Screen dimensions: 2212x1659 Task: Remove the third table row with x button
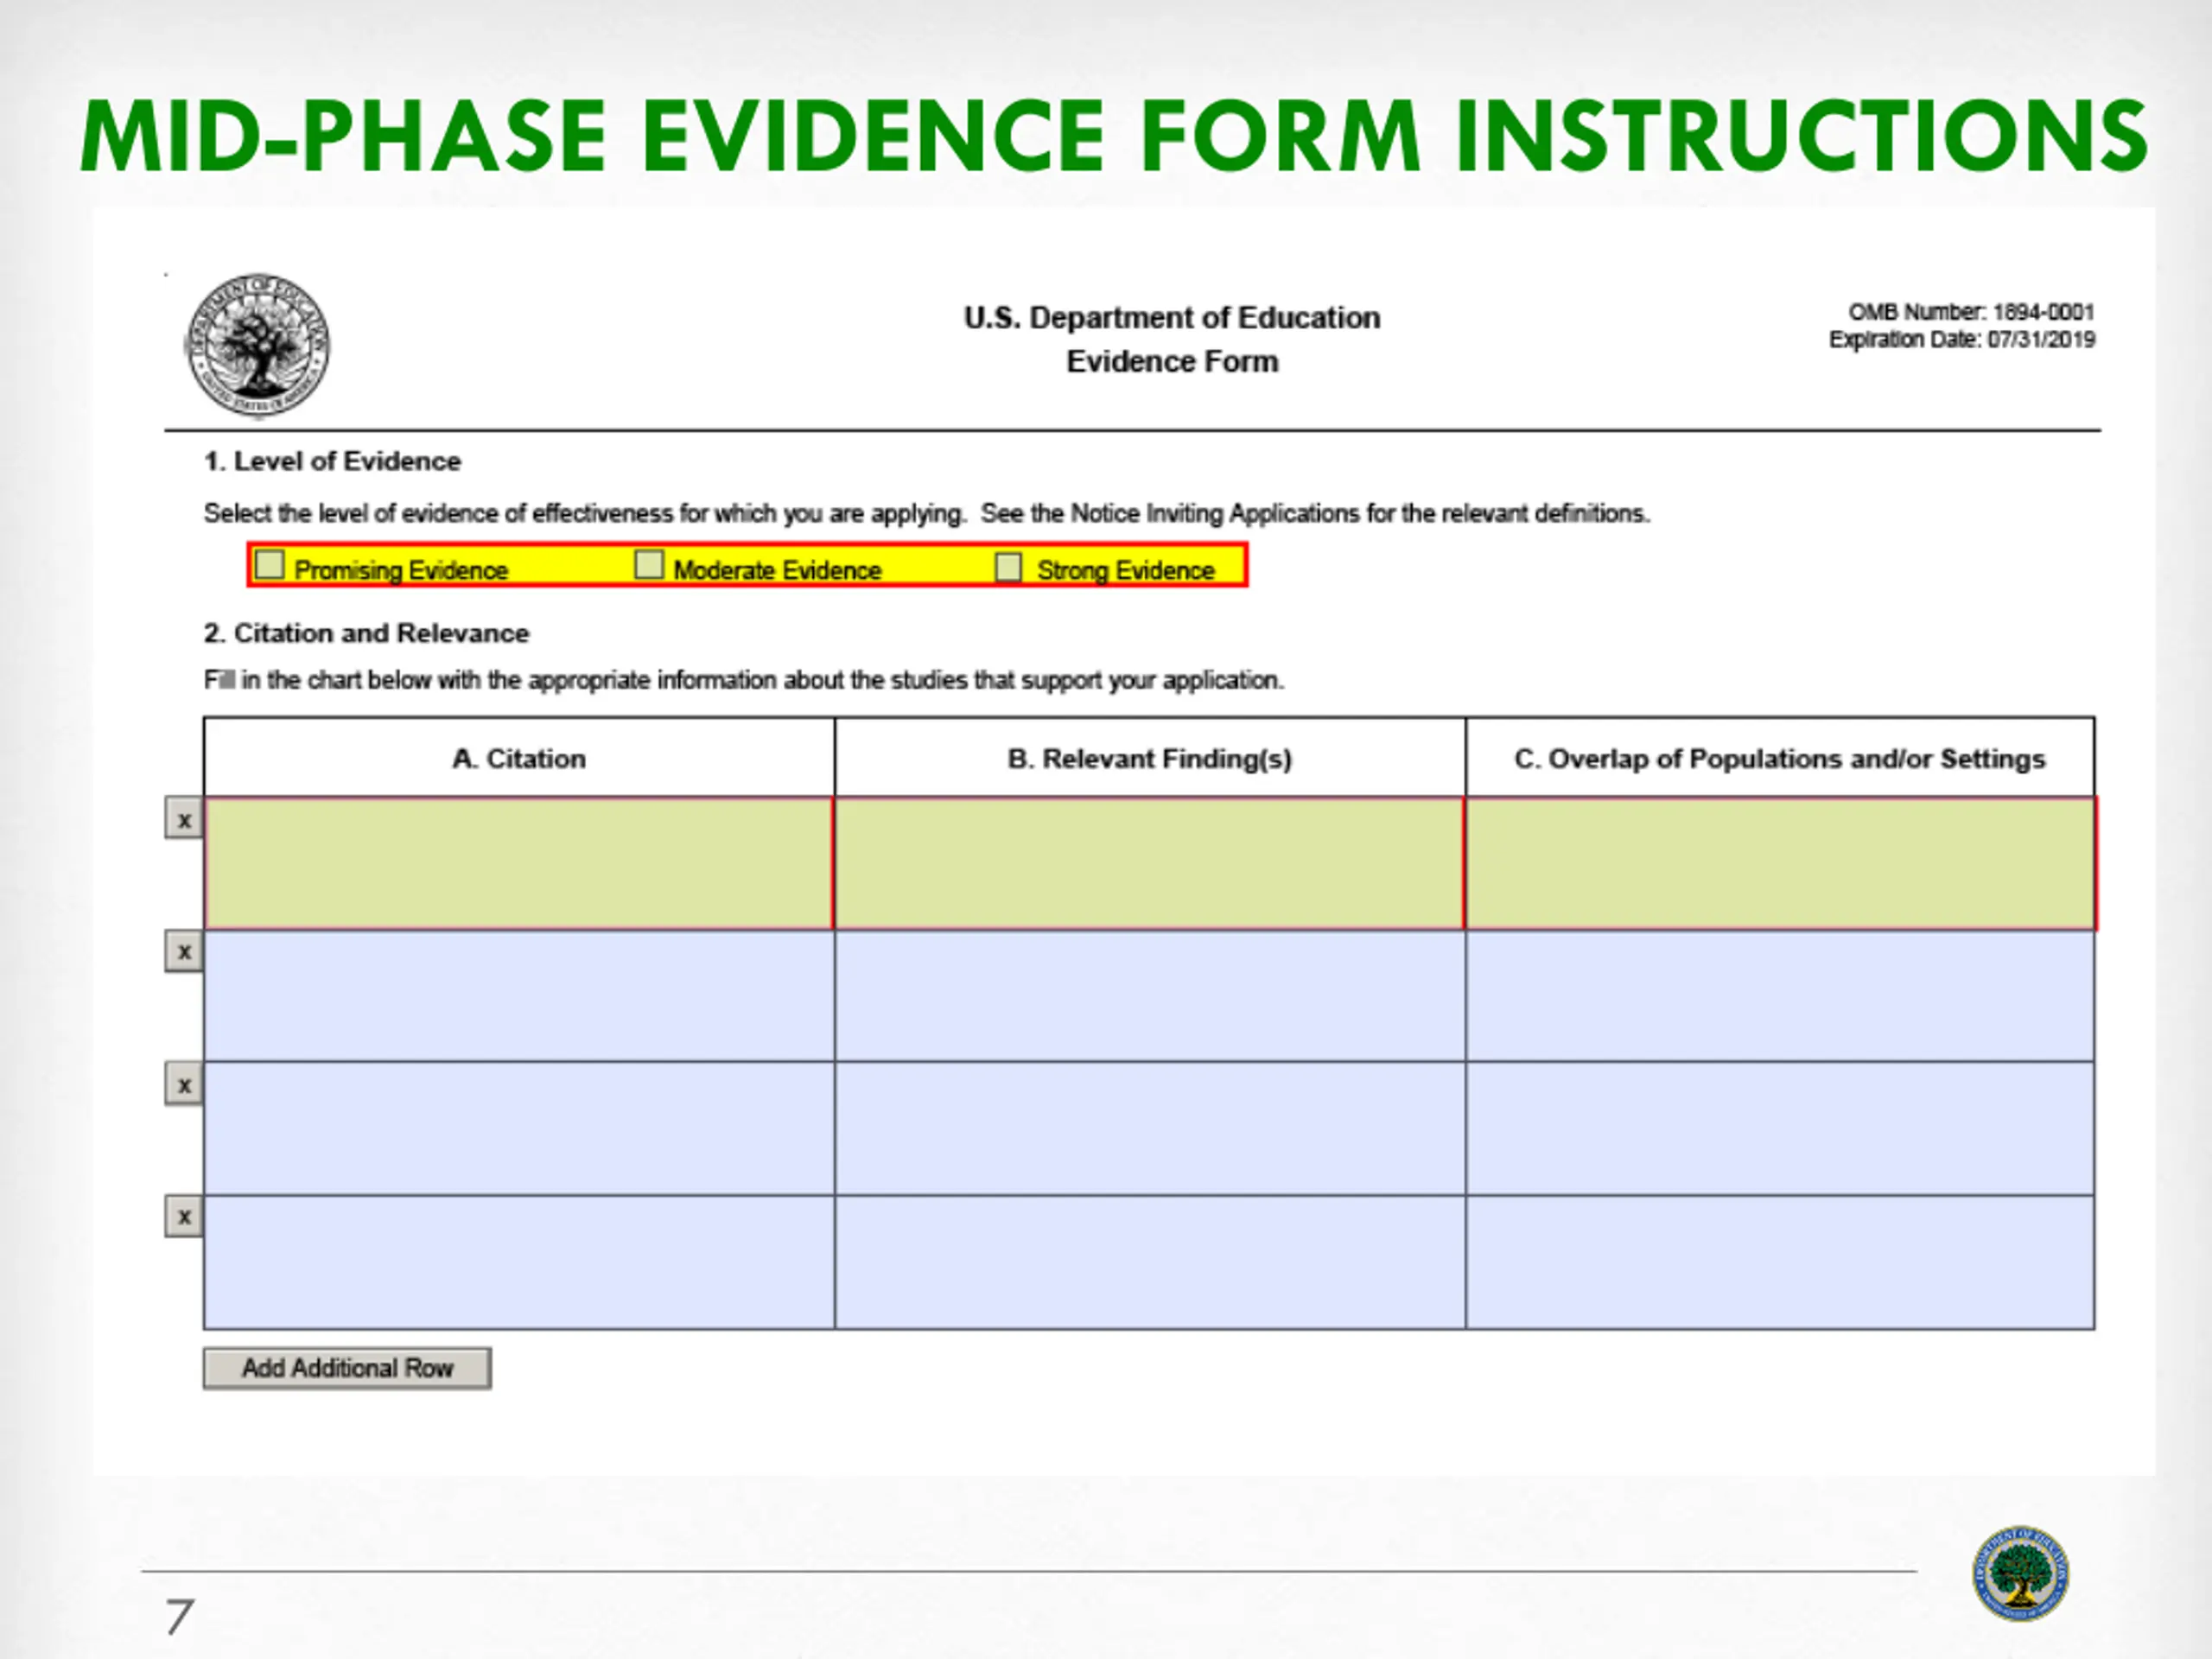pos(184,1084)
